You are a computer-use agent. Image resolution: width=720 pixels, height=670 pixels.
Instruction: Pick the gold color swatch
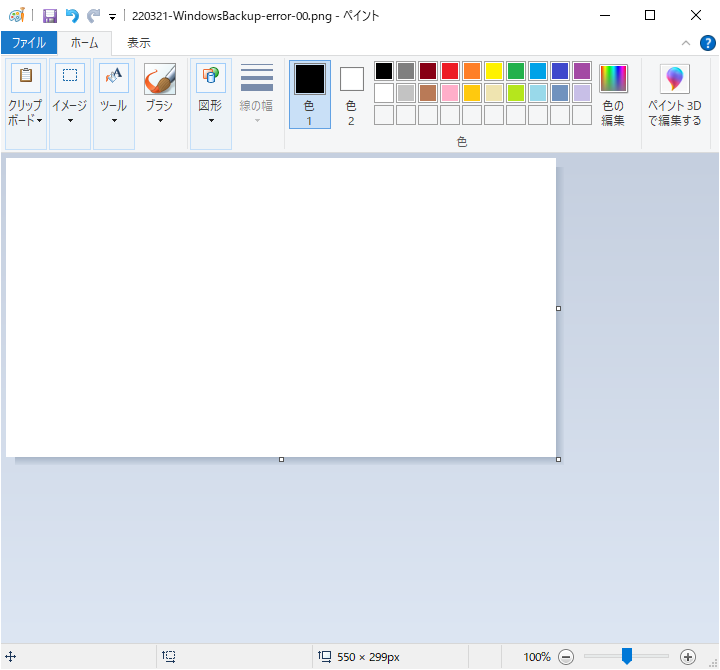472,93
